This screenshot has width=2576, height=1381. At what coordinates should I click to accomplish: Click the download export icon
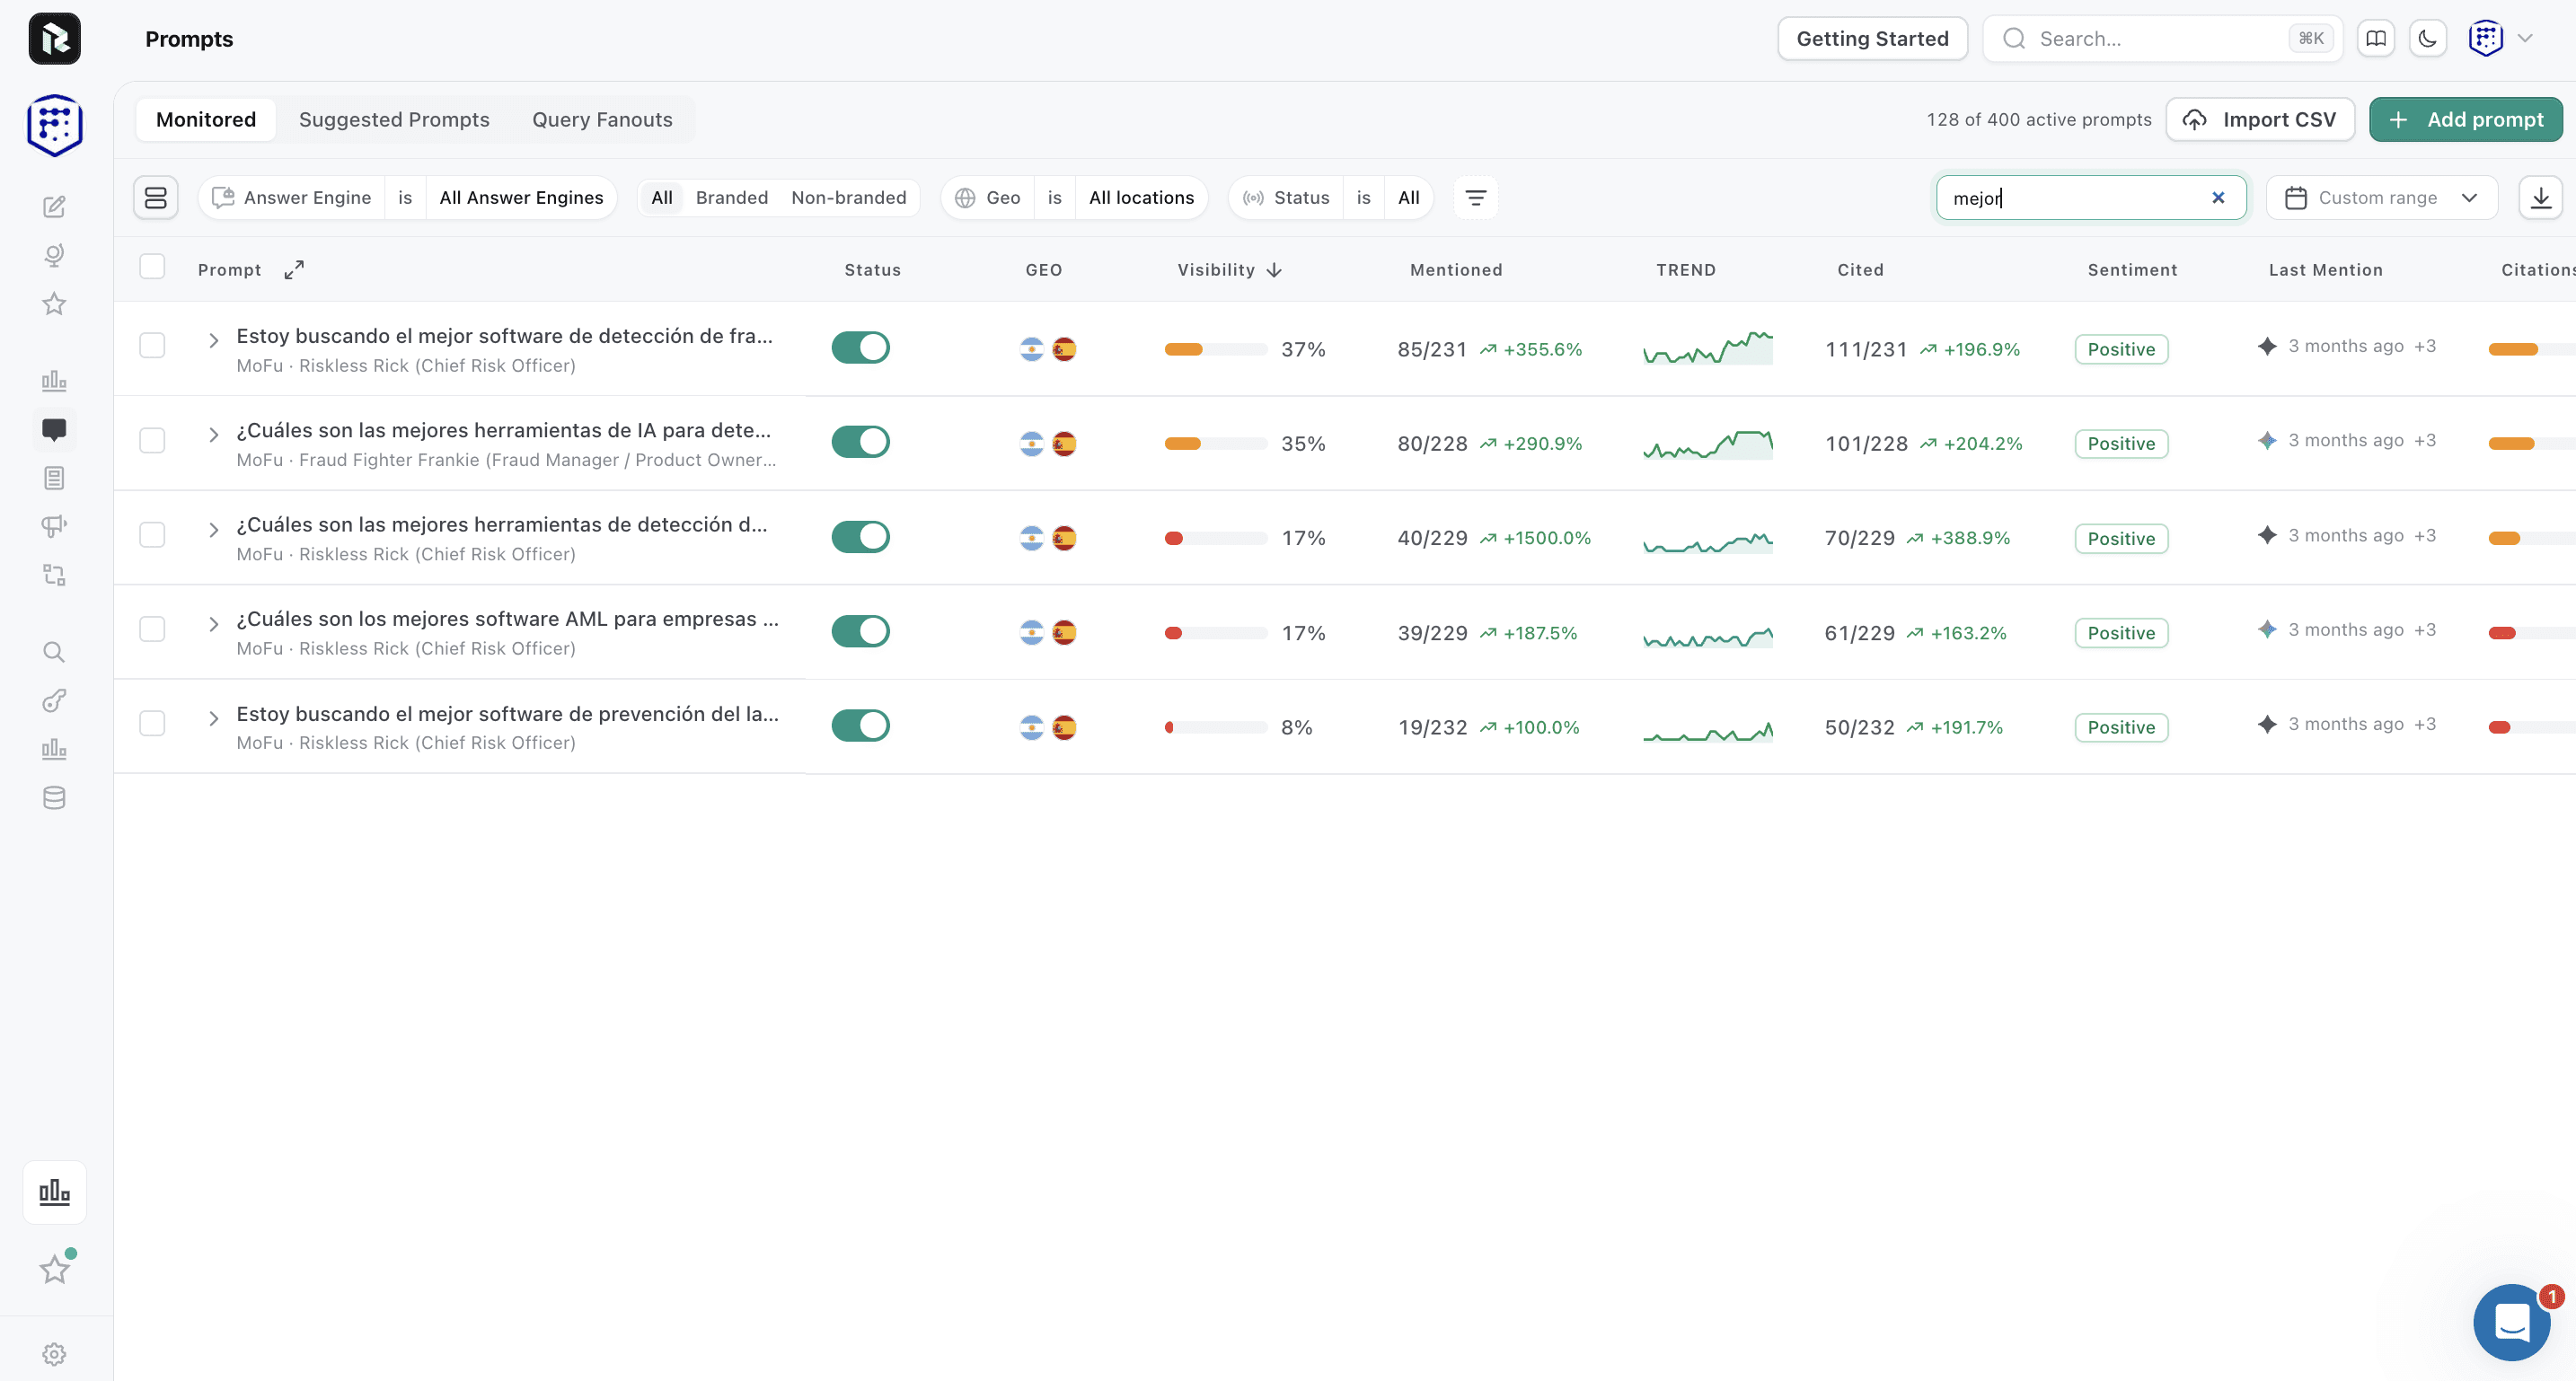pos(2540,198)
